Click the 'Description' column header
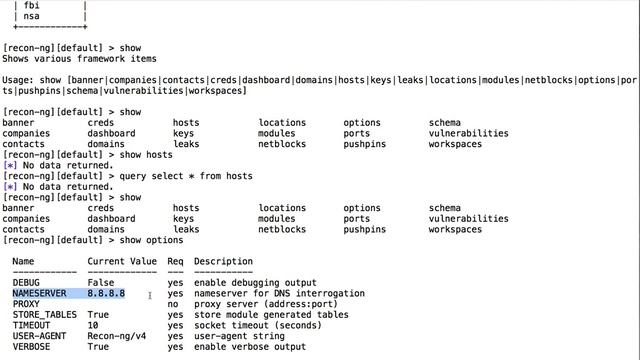The image size is (640, 360). point(223,262)
